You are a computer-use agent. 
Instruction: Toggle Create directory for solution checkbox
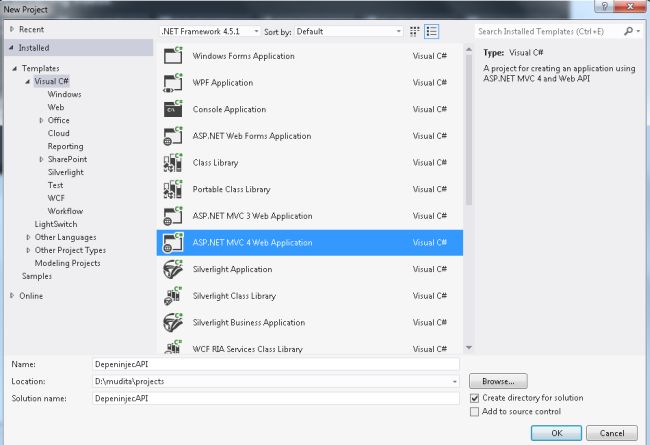click(475, 398)
